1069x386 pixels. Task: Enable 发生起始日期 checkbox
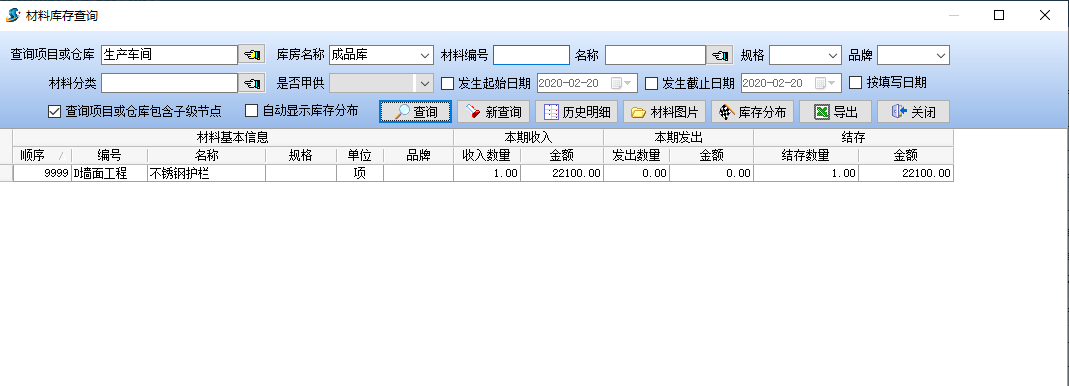pyautogui.click(x=447, y=83)
